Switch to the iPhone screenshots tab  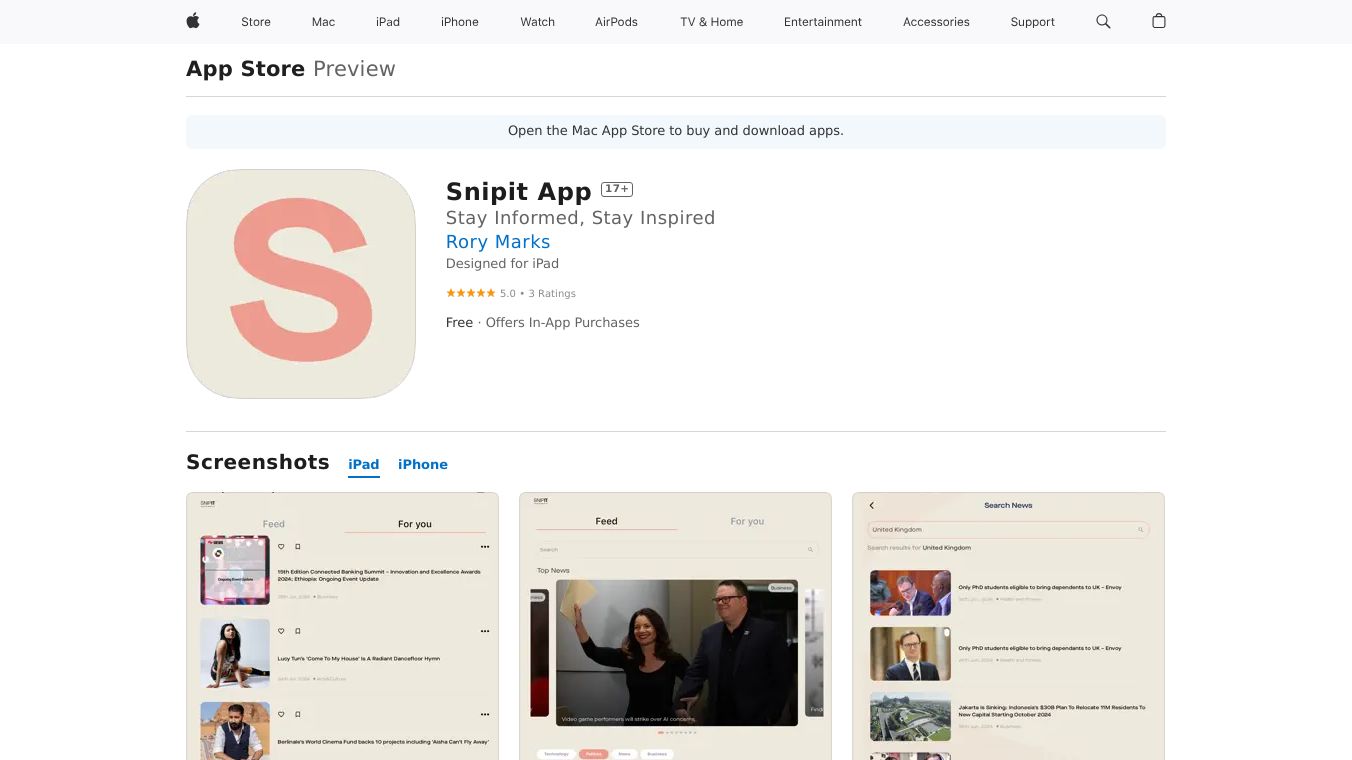pos(423,465)
